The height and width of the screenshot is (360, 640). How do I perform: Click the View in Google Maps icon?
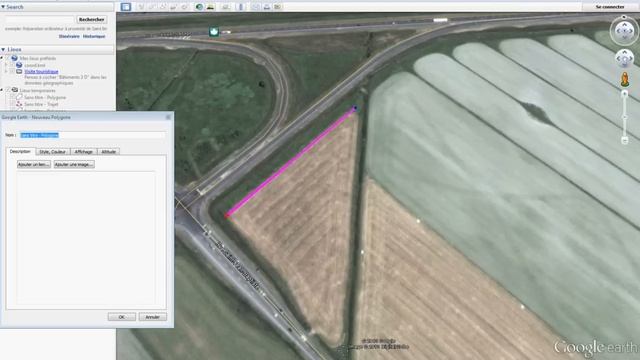[x=278, y=7]
